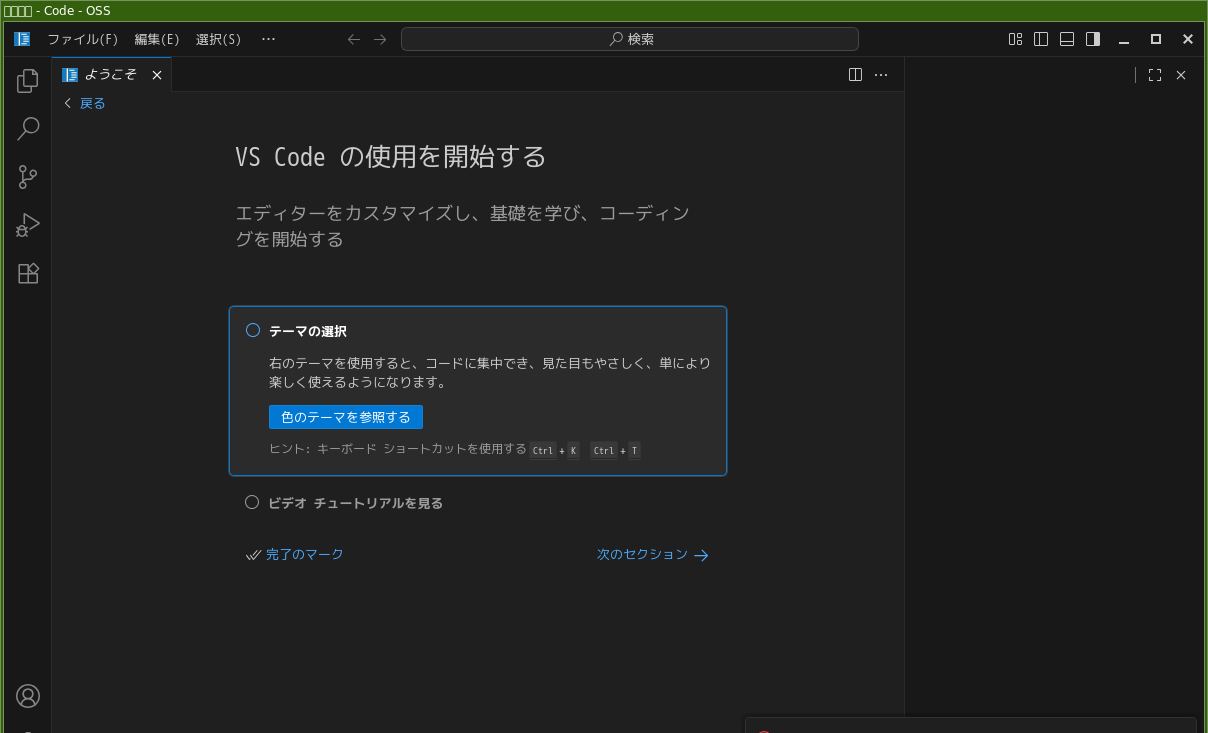The image size is (1208, 733).
Task: Go forward with the right arrow
Action: click(380, 39)
